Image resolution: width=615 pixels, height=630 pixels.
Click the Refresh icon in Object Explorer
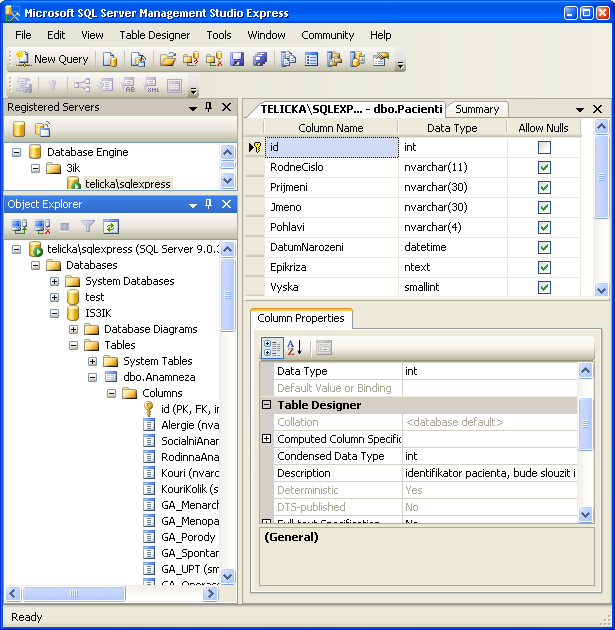pyautogui.click(x=110, y=227)
